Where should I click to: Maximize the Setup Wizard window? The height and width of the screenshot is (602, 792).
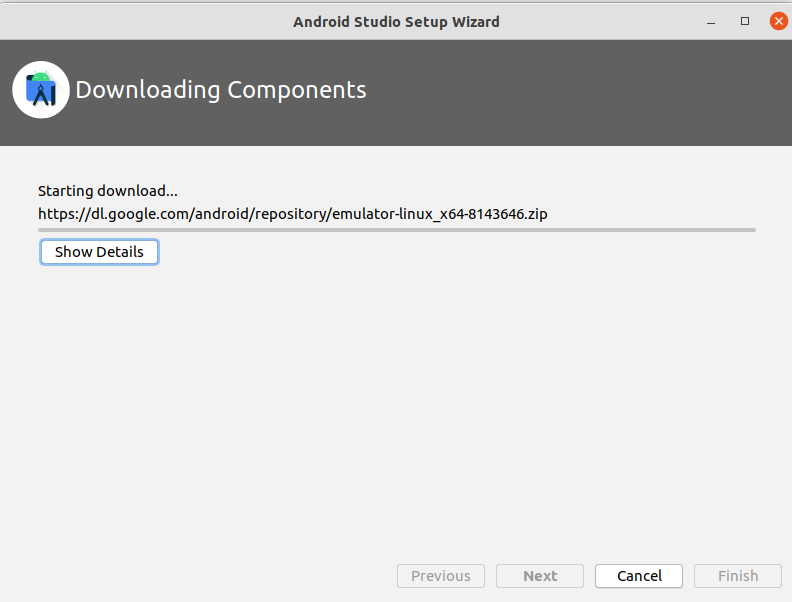point(744,21)
